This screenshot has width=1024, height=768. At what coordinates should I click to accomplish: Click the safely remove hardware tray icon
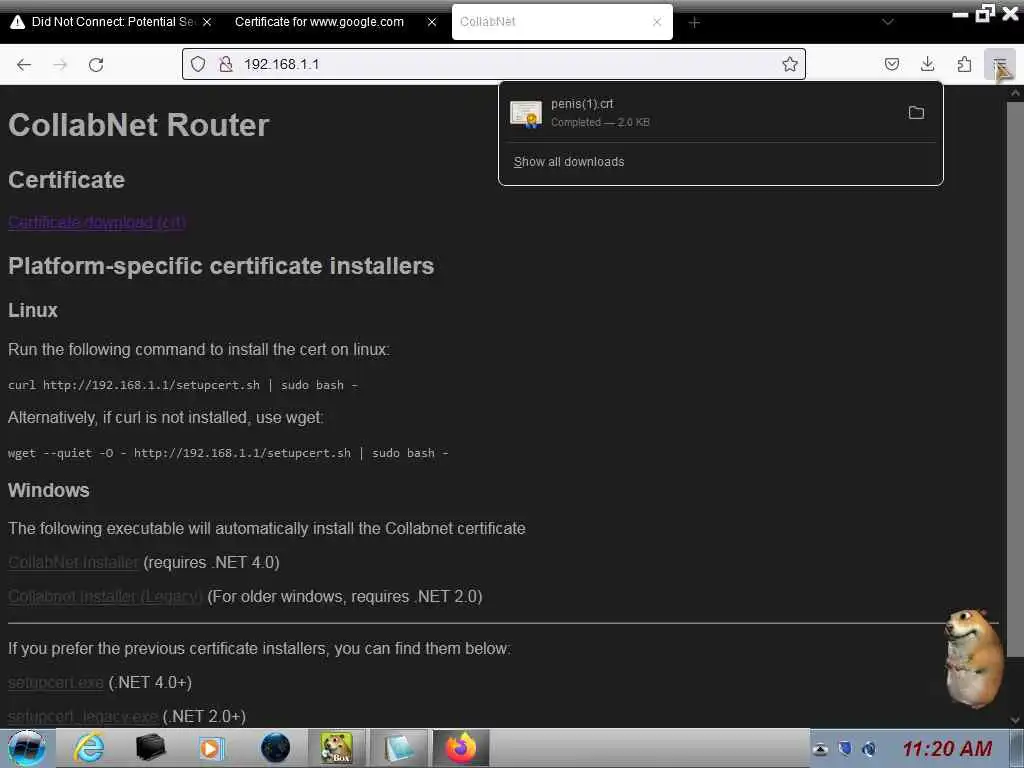(820, 749)
